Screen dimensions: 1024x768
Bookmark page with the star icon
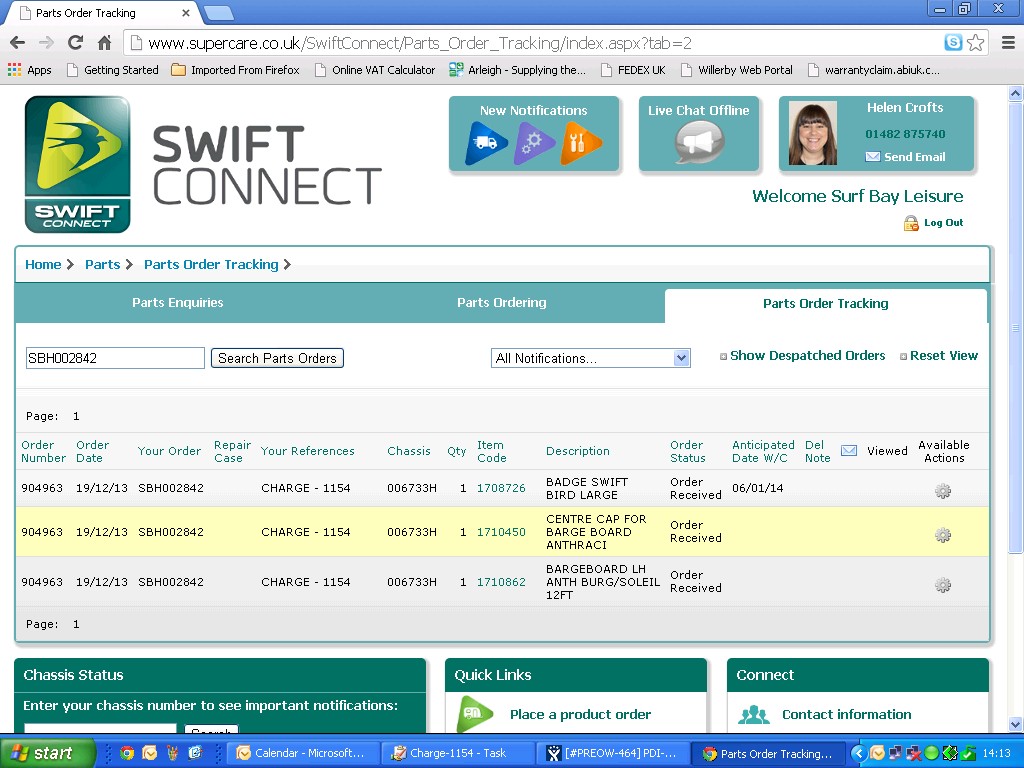tap(976, 43)
